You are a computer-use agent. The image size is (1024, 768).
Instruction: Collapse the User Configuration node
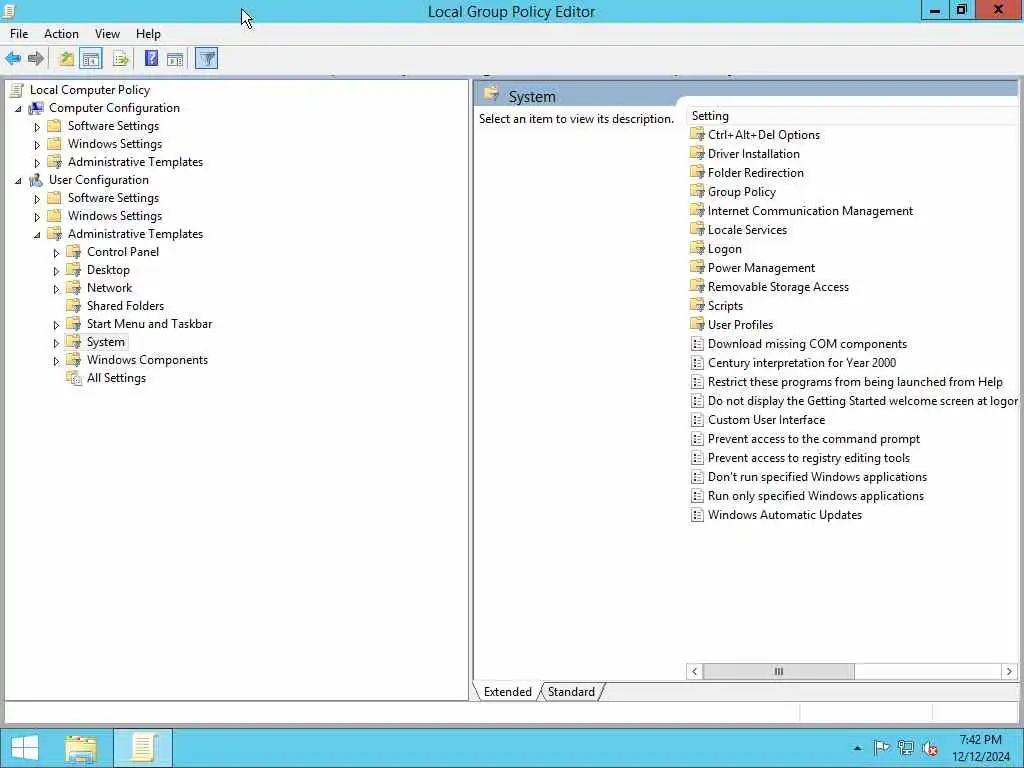(x=18, y=180)
